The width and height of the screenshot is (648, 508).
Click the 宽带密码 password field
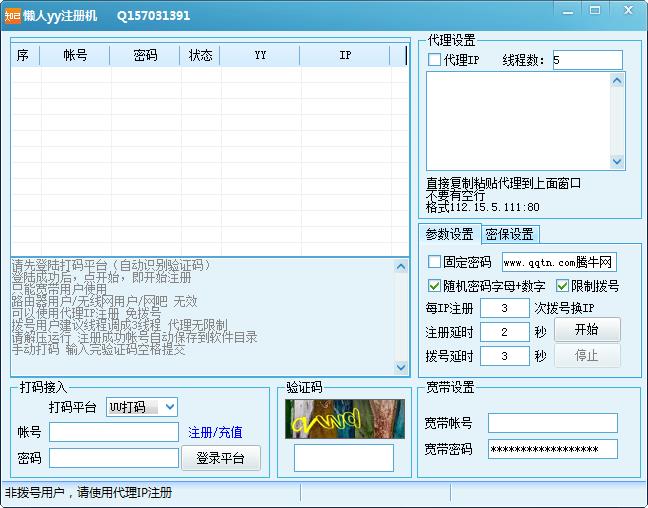point(552,449)
